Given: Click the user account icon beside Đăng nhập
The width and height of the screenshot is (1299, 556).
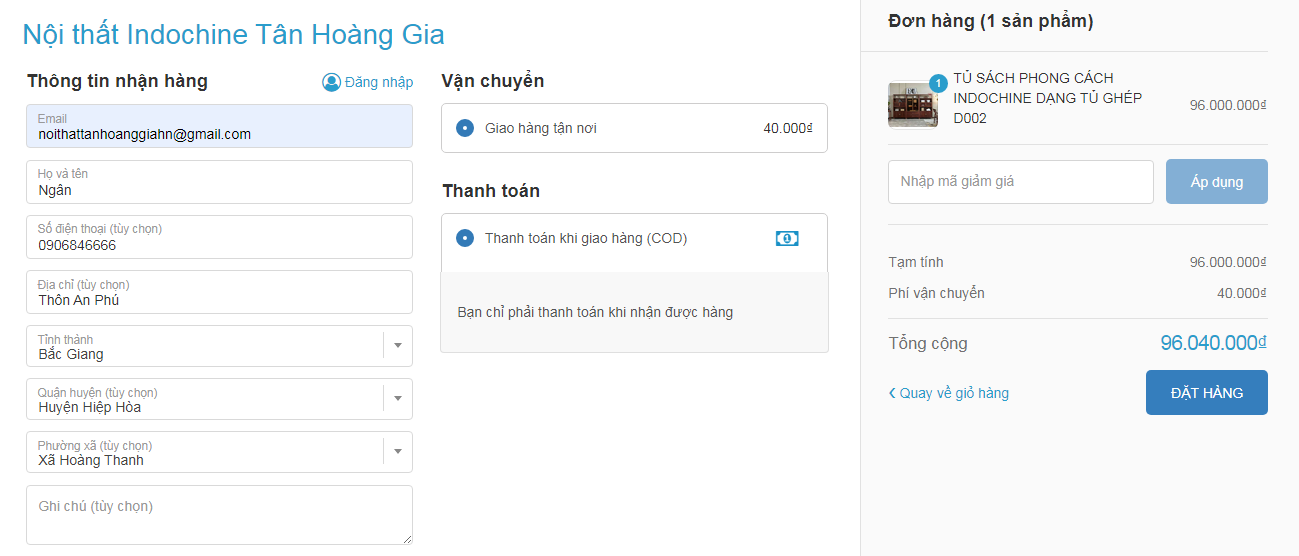Looking at the screenshot, I should (331, 82).
